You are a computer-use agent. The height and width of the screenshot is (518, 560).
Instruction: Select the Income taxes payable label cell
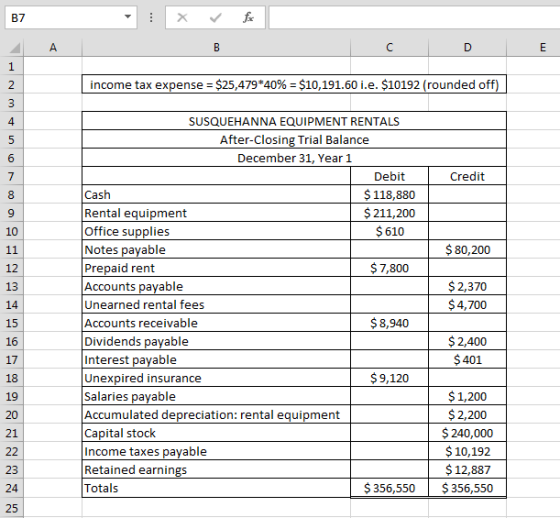(x=216, y=452)
